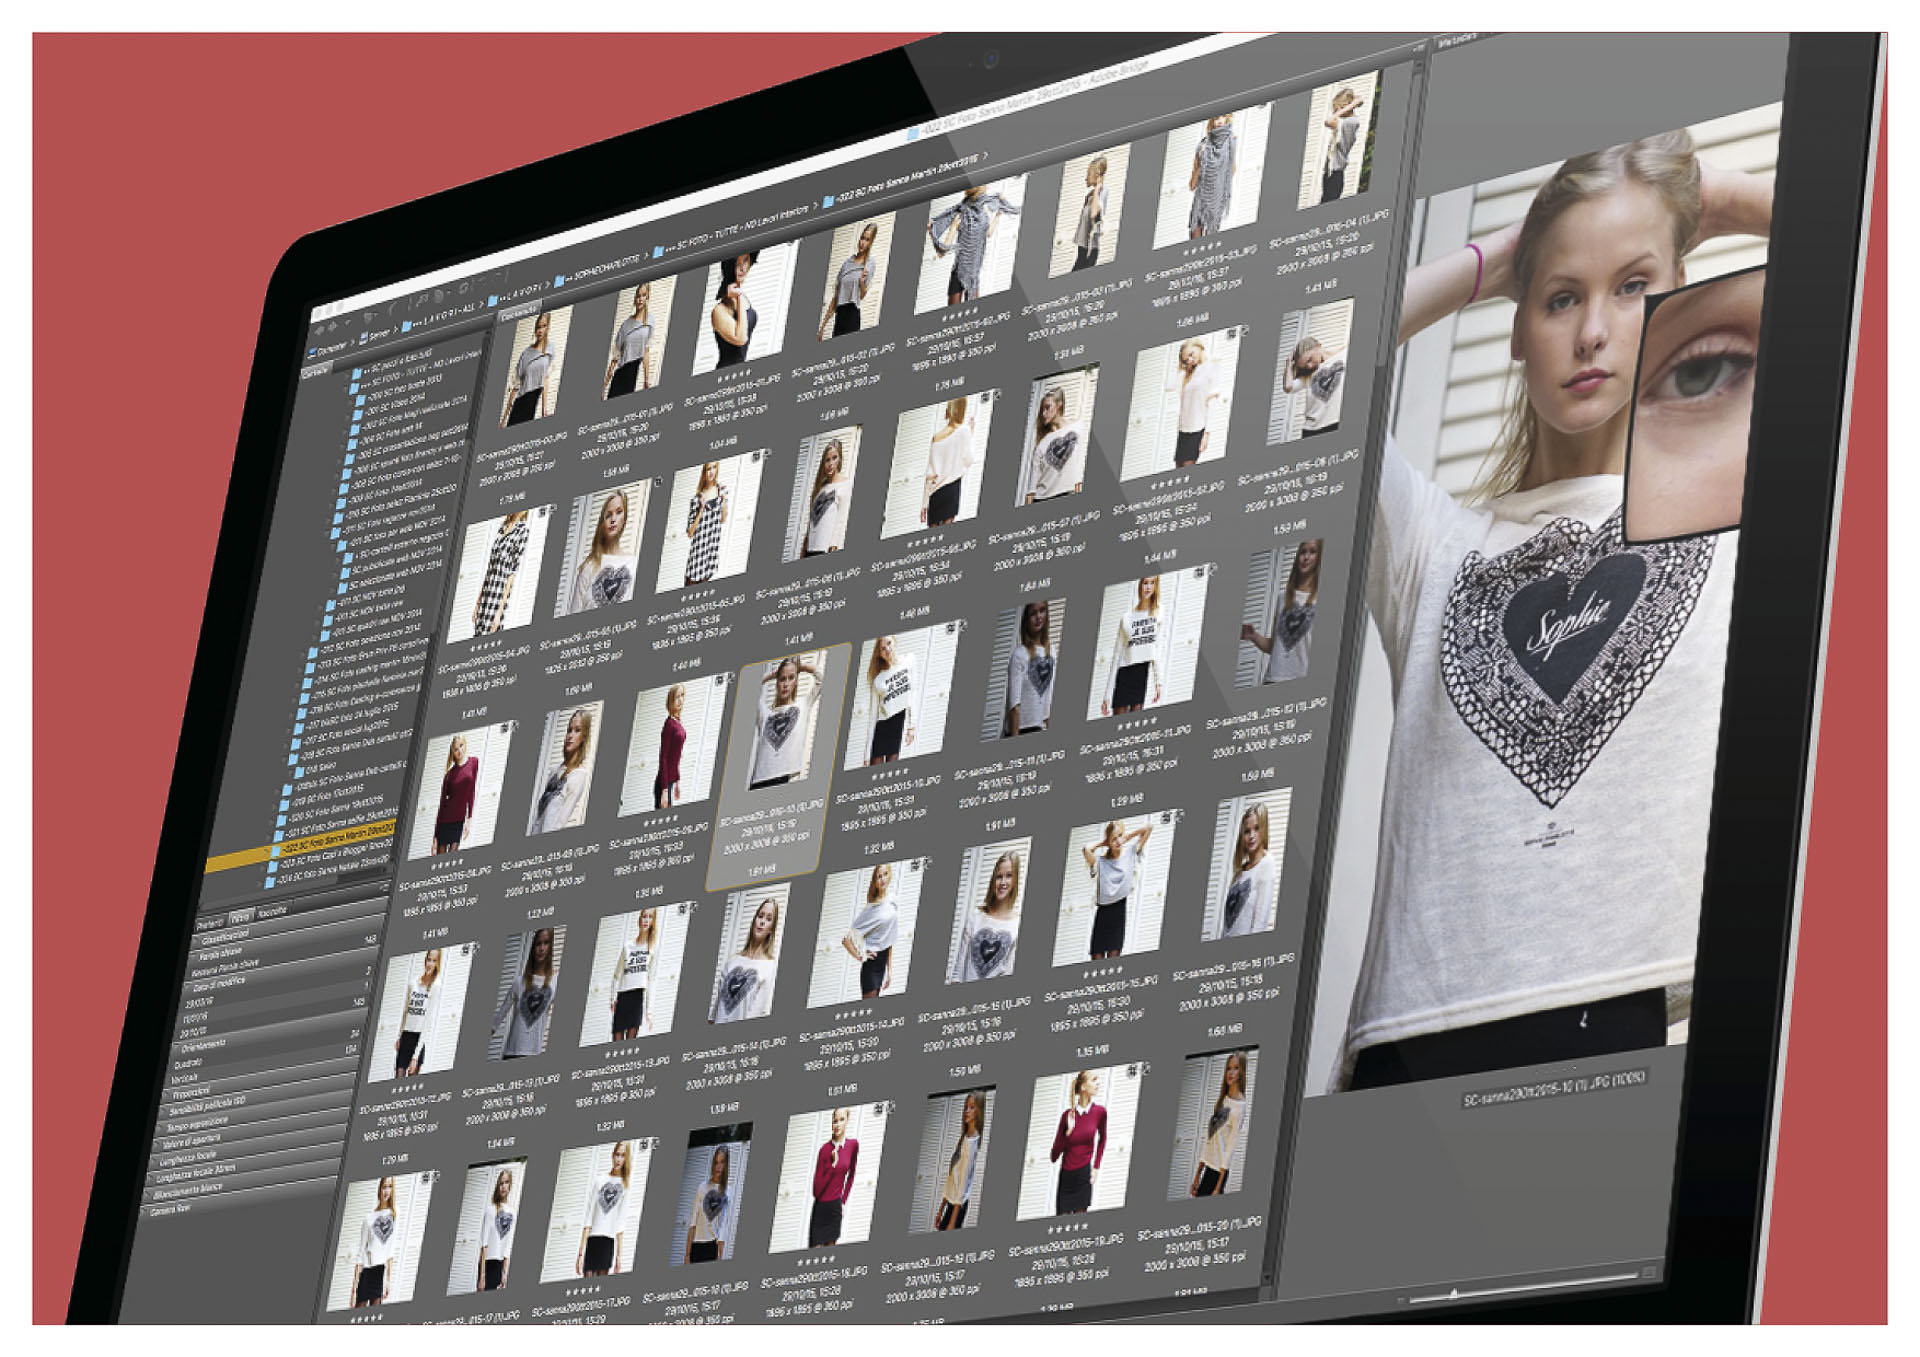Image resolution: width=1920 pixels, height=1357 pixels.
Task: Click the LAVORI folder icon in breadcrumb
Action: (x=492, y=301)
